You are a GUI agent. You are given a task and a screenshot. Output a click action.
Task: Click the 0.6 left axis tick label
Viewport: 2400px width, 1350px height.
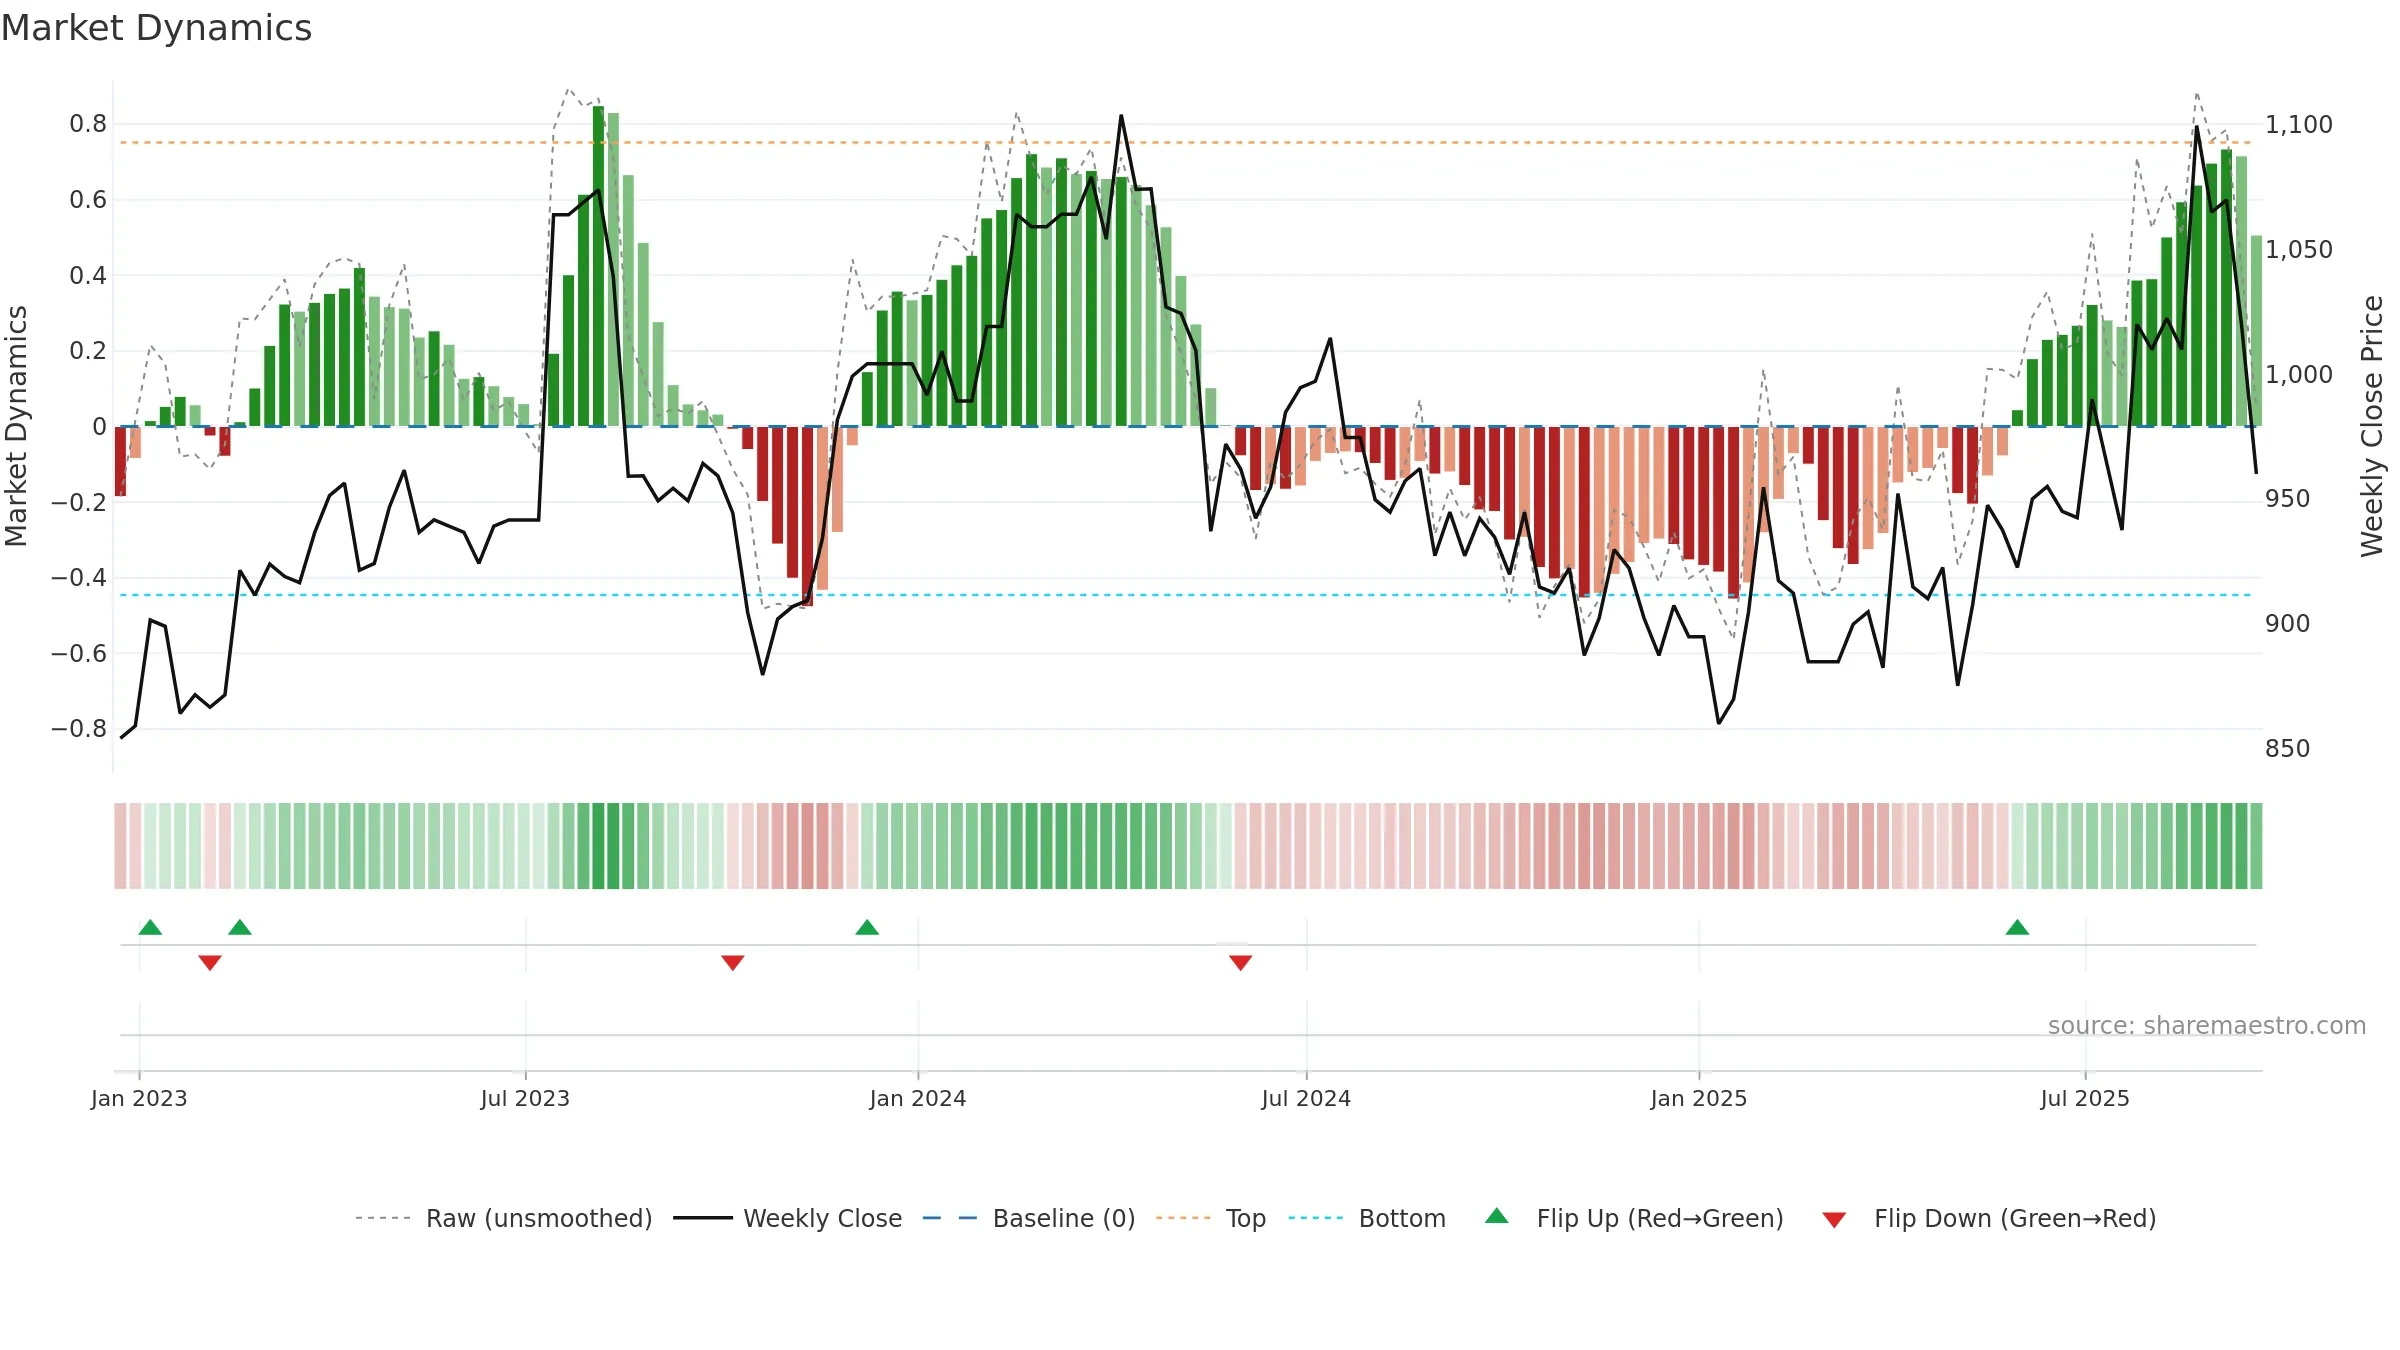(x=88, y=200)
